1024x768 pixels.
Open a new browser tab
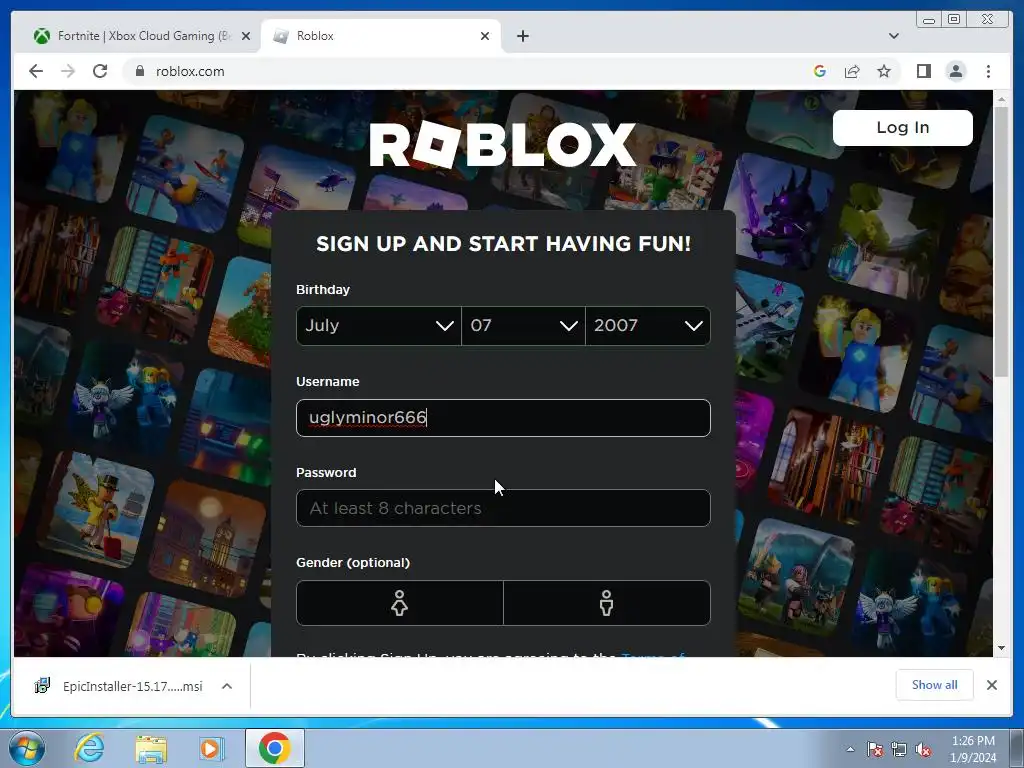[x=522, y=36]
